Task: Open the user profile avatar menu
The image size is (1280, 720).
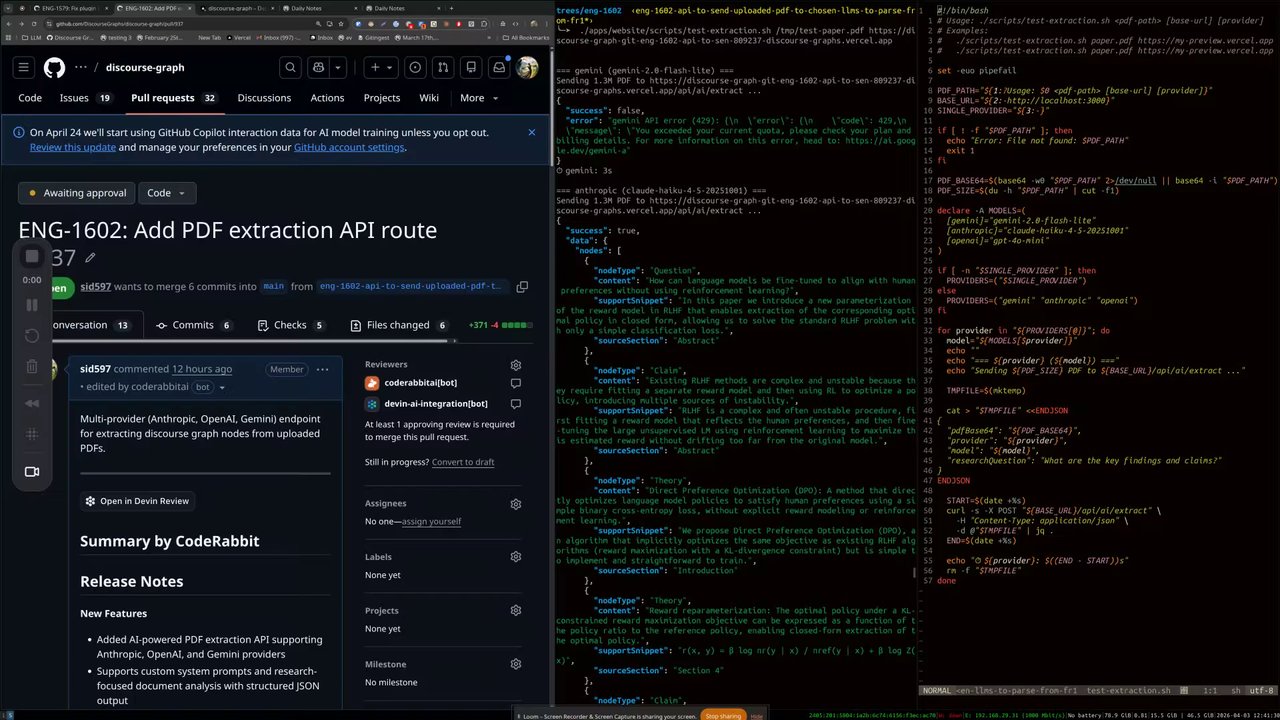Action: click(527, 68)
